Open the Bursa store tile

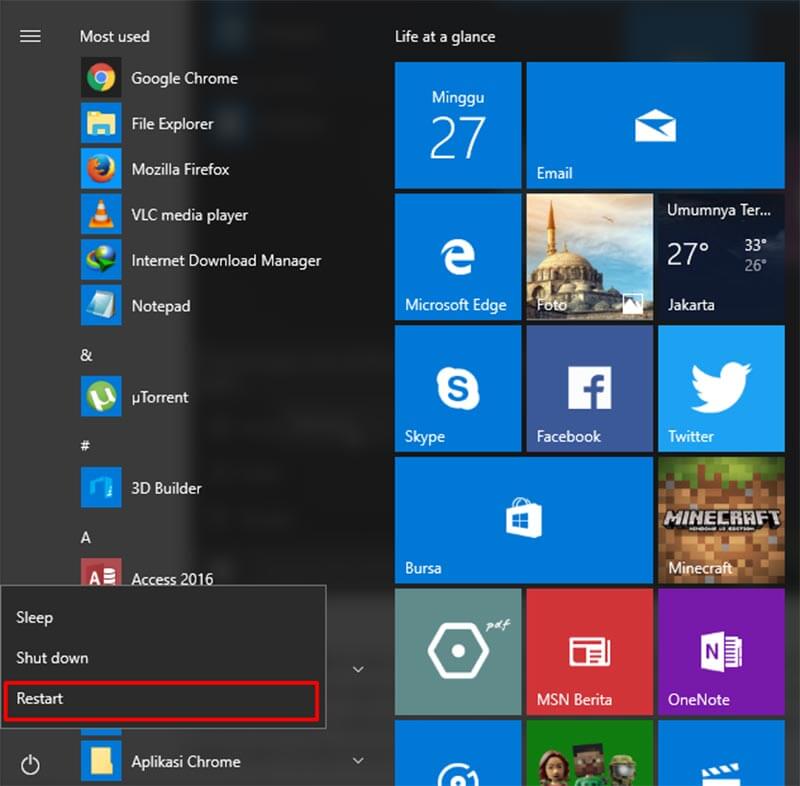(523, 520)
